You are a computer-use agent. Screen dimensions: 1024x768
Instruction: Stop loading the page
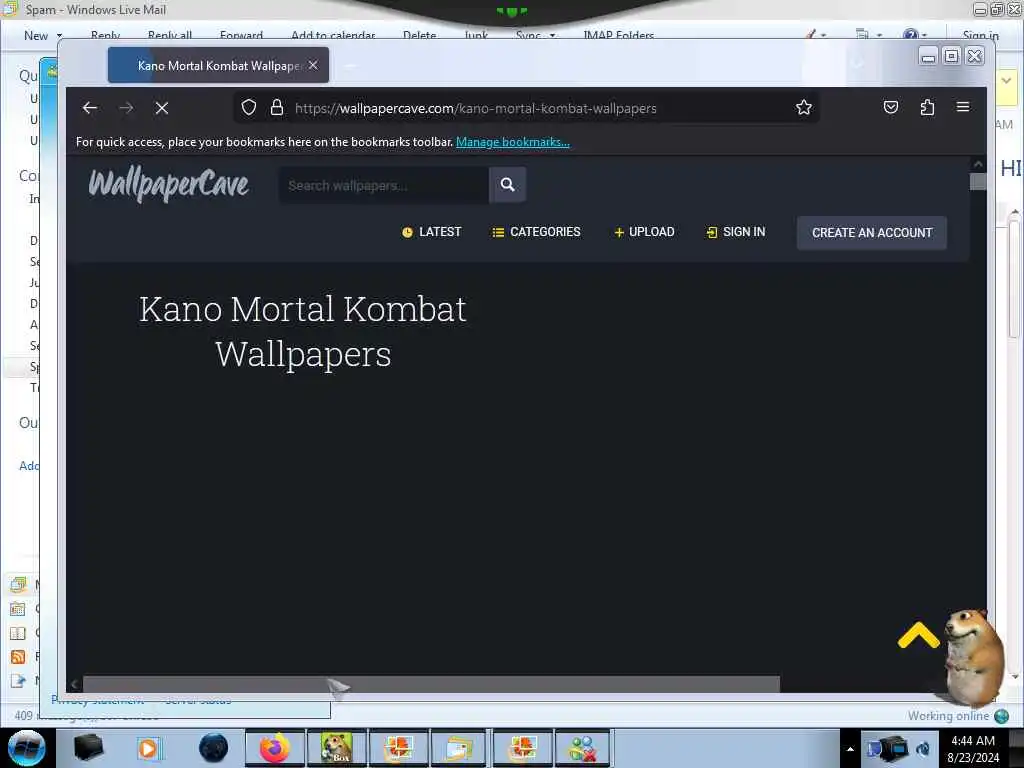162,108
